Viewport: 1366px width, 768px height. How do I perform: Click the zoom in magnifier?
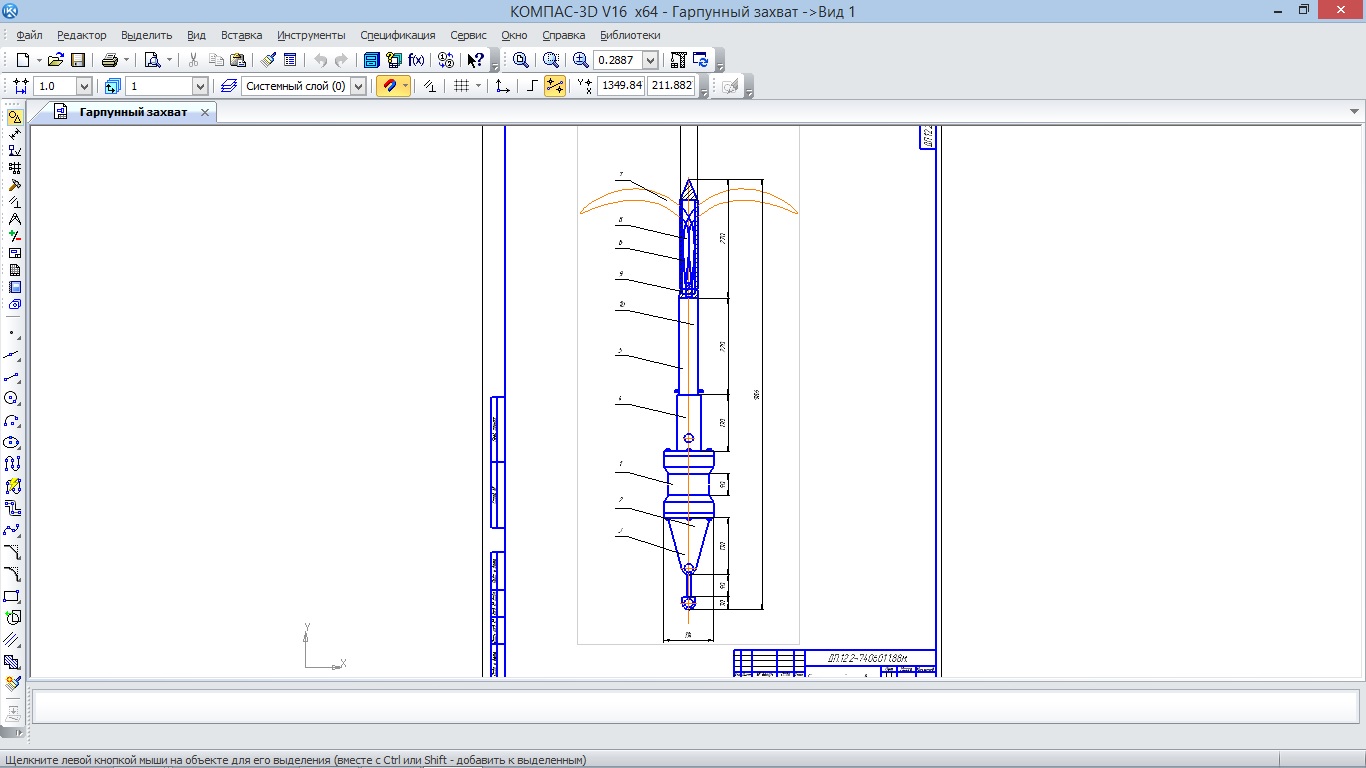click(580, 60)
